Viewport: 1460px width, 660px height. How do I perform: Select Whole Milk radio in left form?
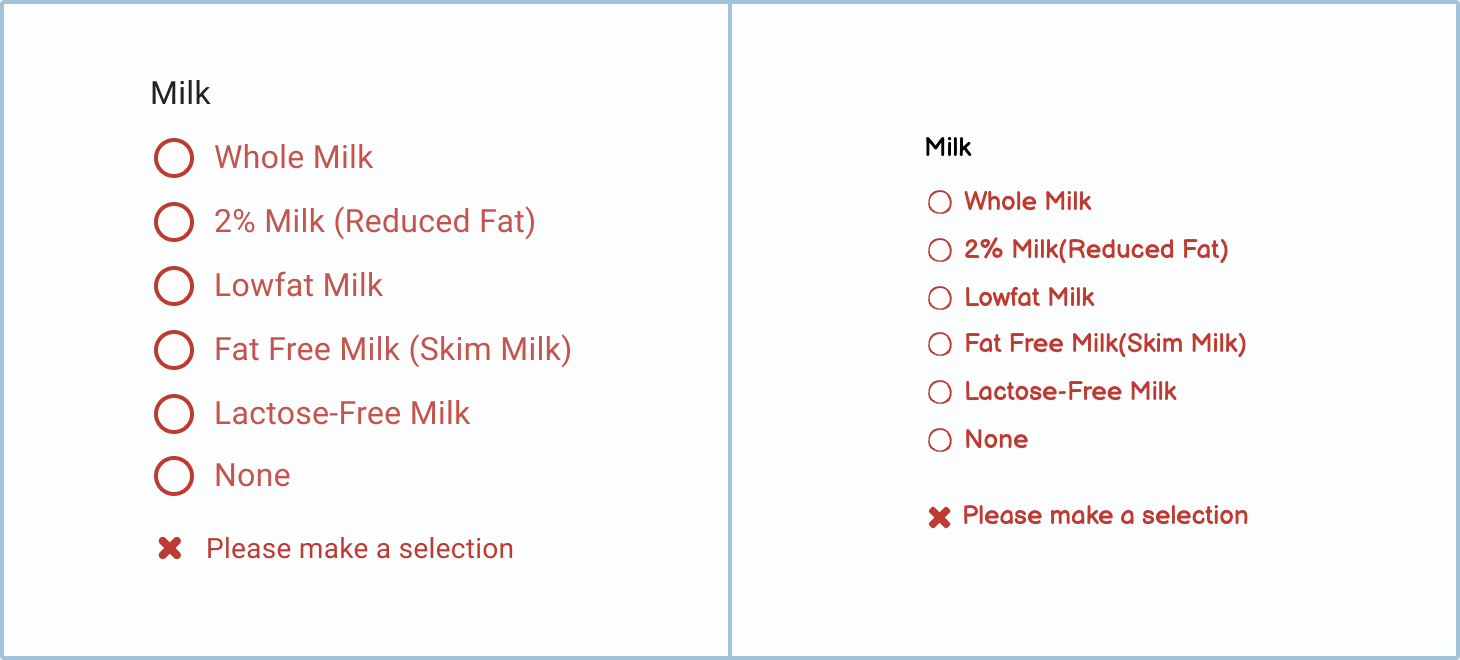174,158
